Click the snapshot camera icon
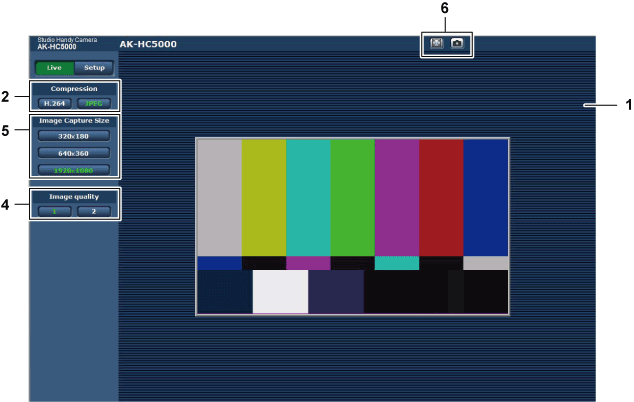Viewport: 634px width, 402px height. click(457, 43)
